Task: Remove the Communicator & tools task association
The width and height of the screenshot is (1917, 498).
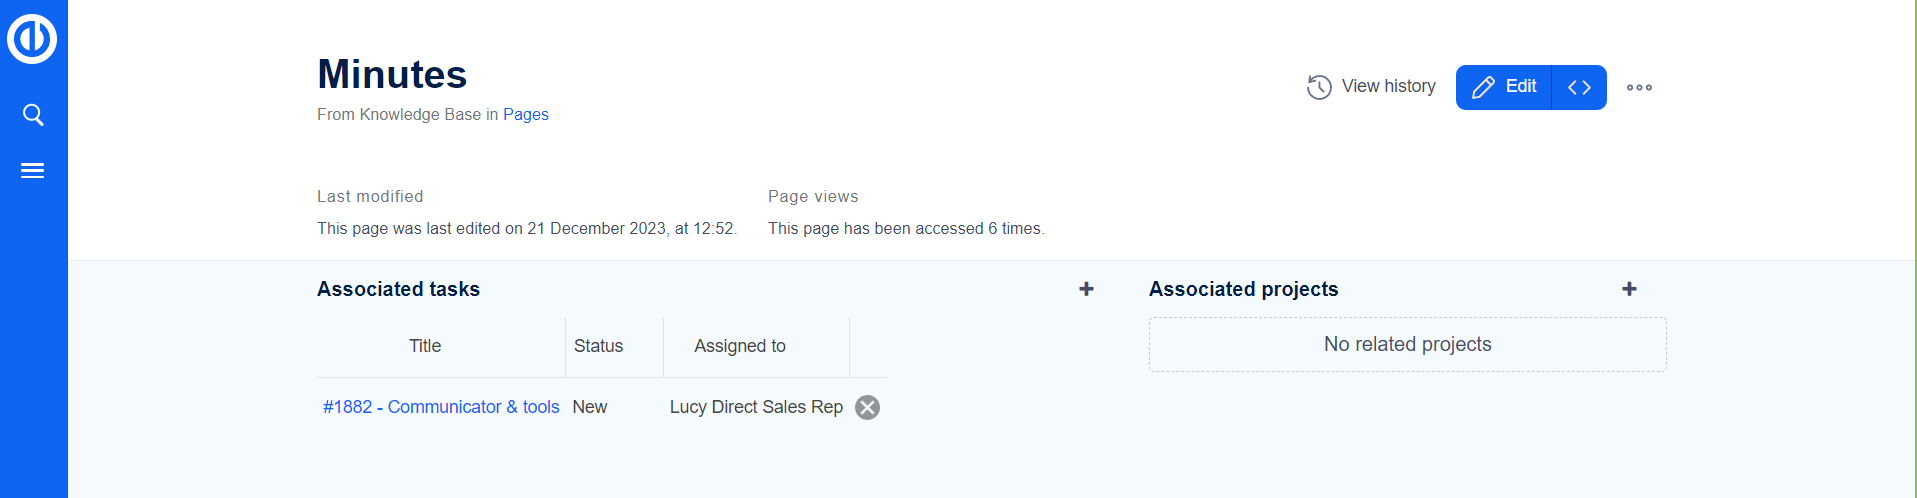Action: tap(868, 407)
